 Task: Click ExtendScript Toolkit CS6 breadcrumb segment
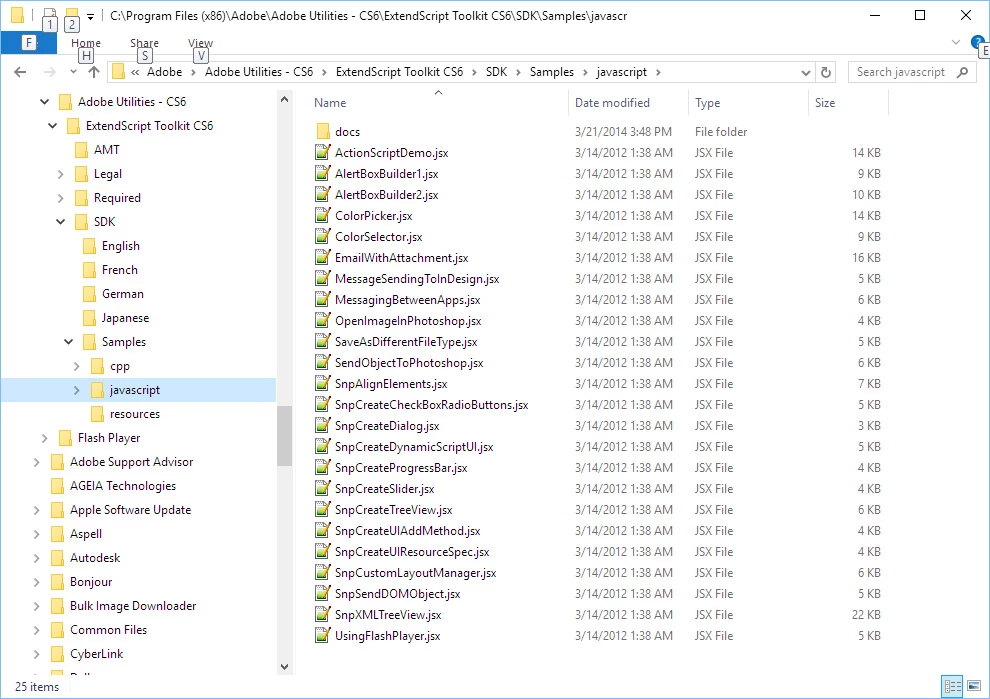click(399, 72)
